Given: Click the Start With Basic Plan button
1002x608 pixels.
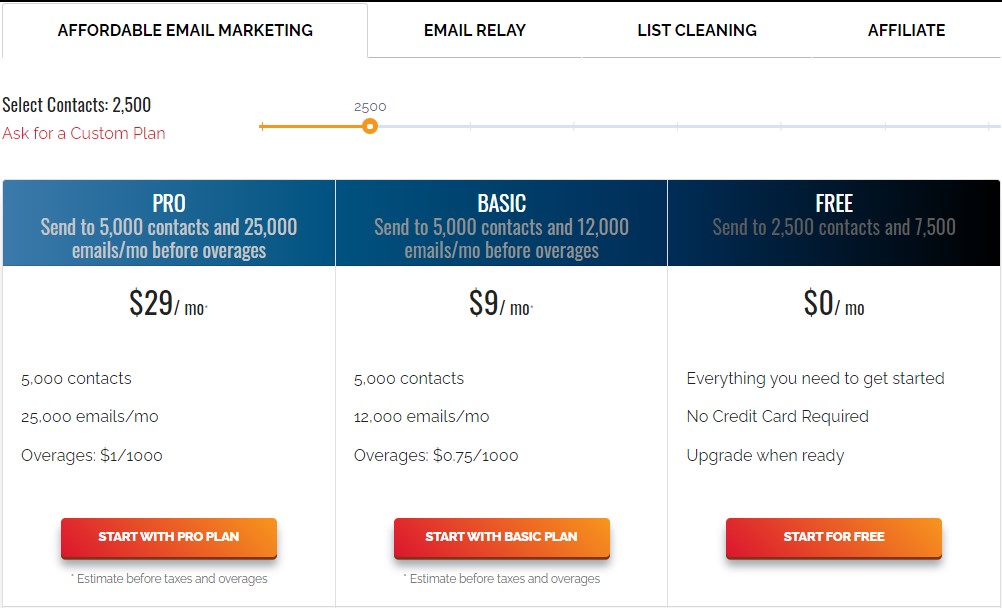Looking at the screenshot, I should click(502, 538).
